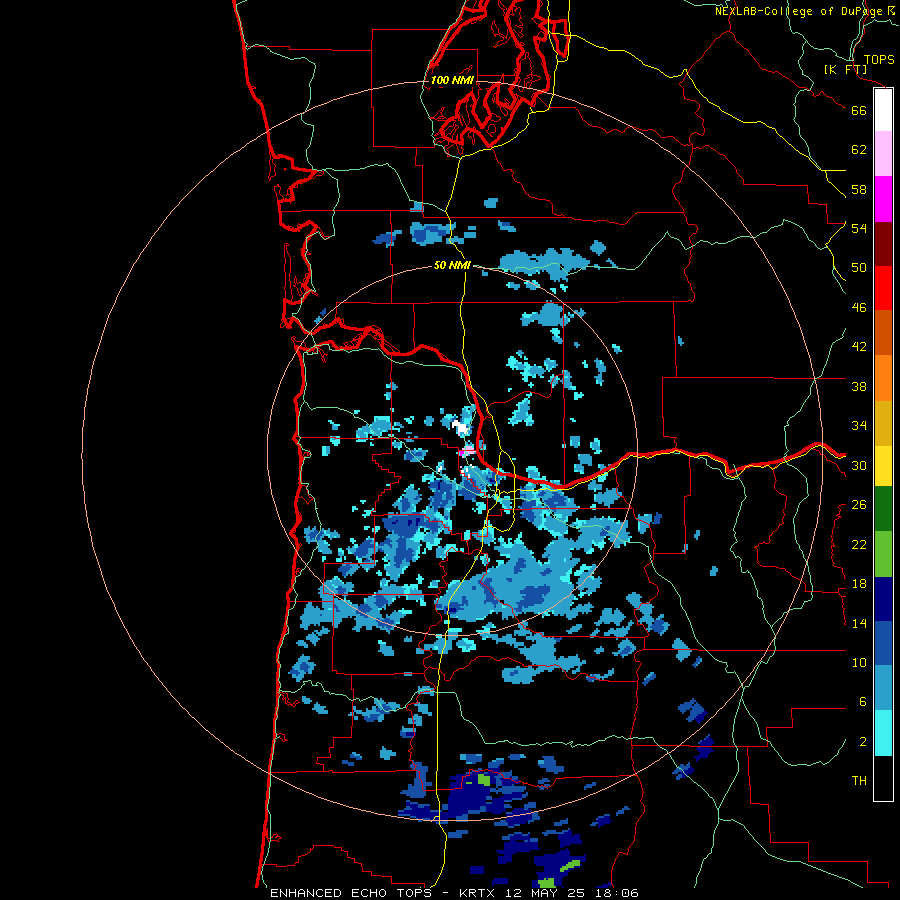Click the 30 legend value
The width and height of the screenshot is (900, 900).
pyautogui.click(x=859, y=465)
